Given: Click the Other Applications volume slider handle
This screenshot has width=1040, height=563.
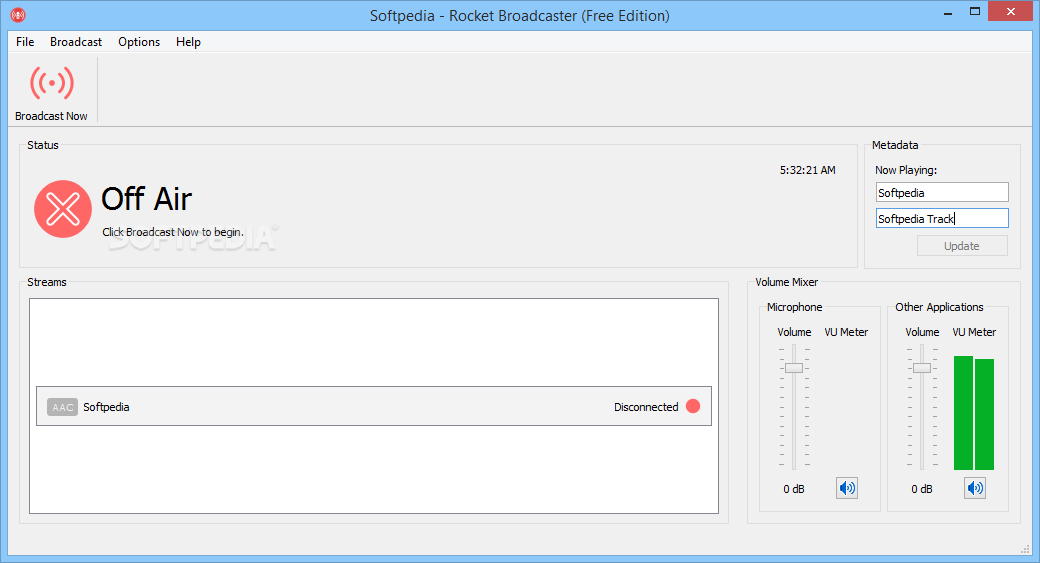Looking at the screenshot, I should 922,368.
